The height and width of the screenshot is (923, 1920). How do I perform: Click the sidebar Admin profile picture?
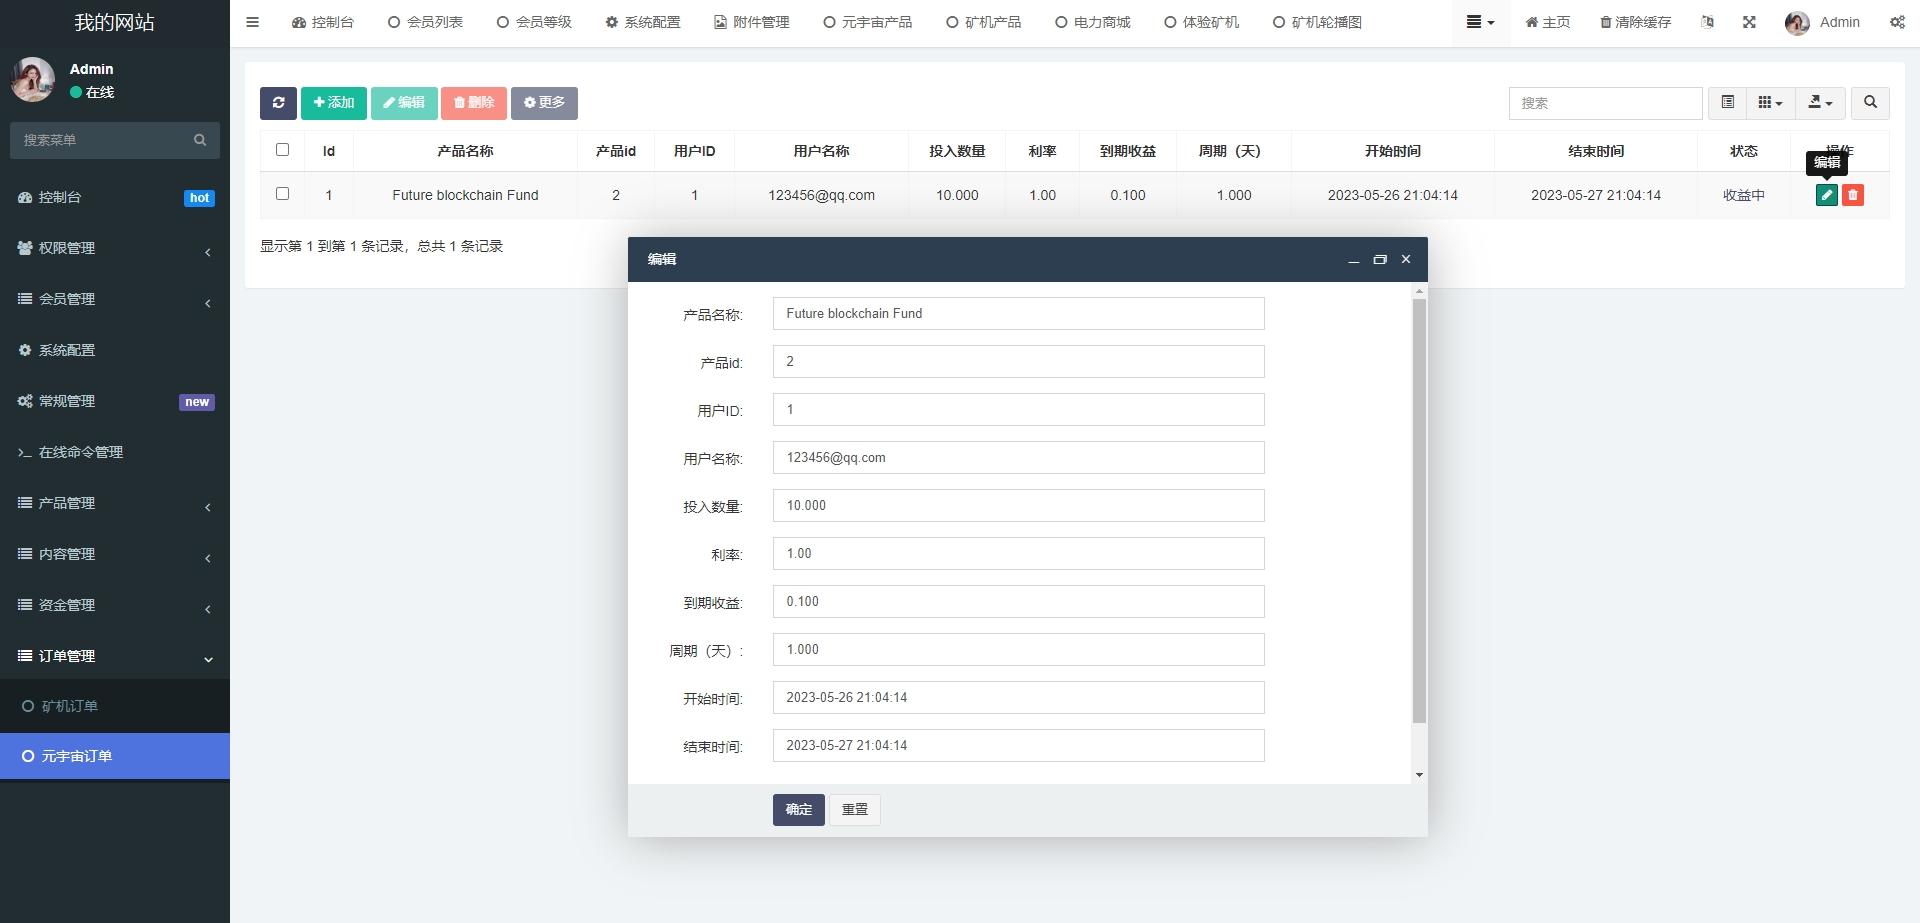(x=33, y=79)
